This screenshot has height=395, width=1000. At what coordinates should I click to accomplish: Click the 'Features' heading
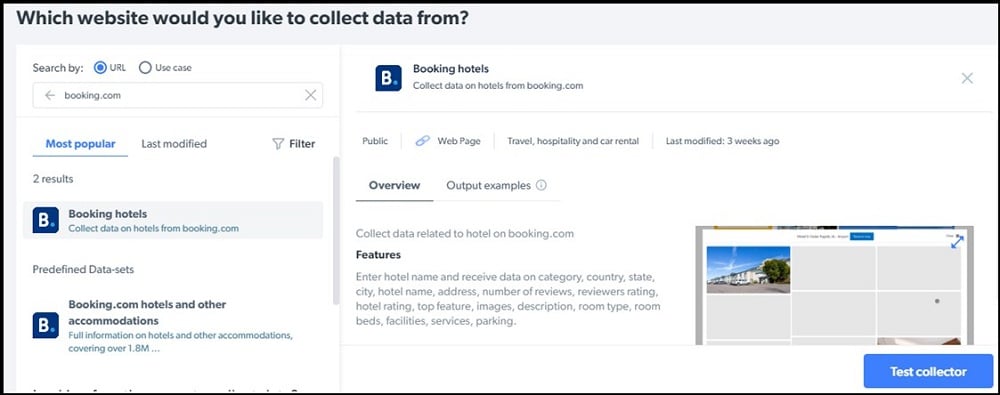pos(378,255)
